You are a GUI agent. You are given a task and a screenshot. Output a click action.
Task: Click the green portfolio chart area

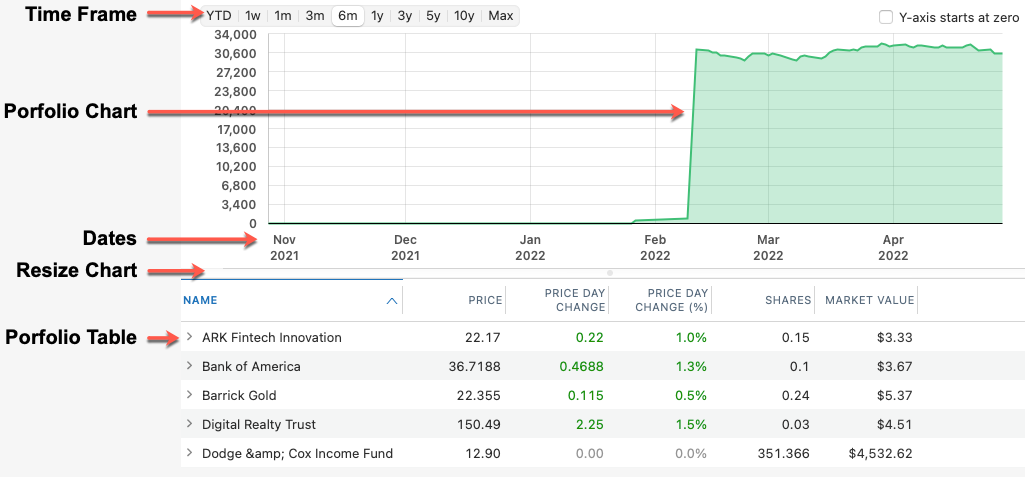[x=850, y=140]
